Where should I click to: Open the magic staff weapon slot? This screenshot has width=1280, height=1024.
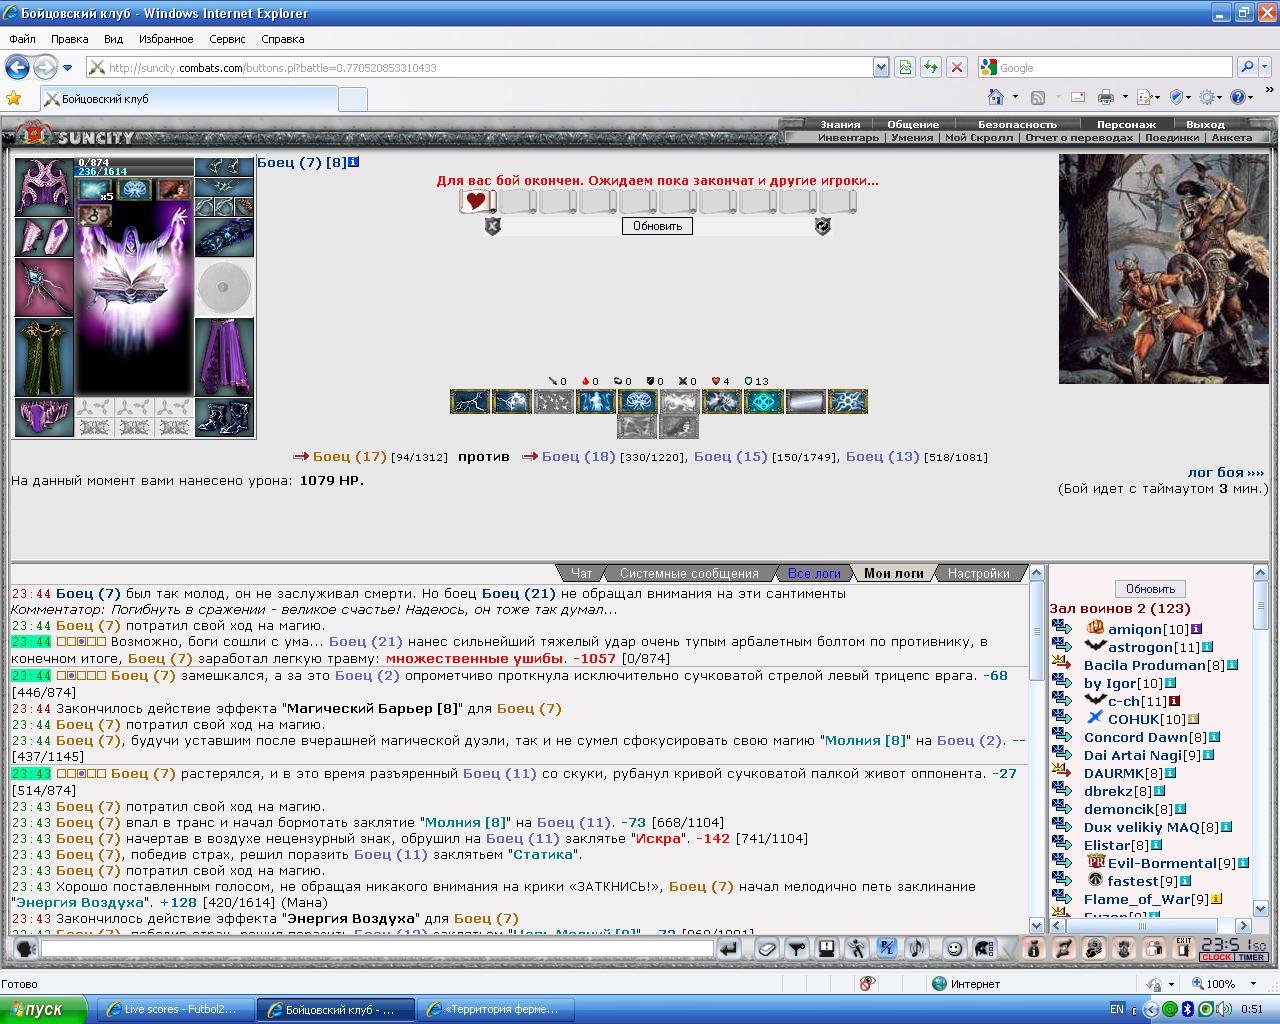click(x=43, y=287)
